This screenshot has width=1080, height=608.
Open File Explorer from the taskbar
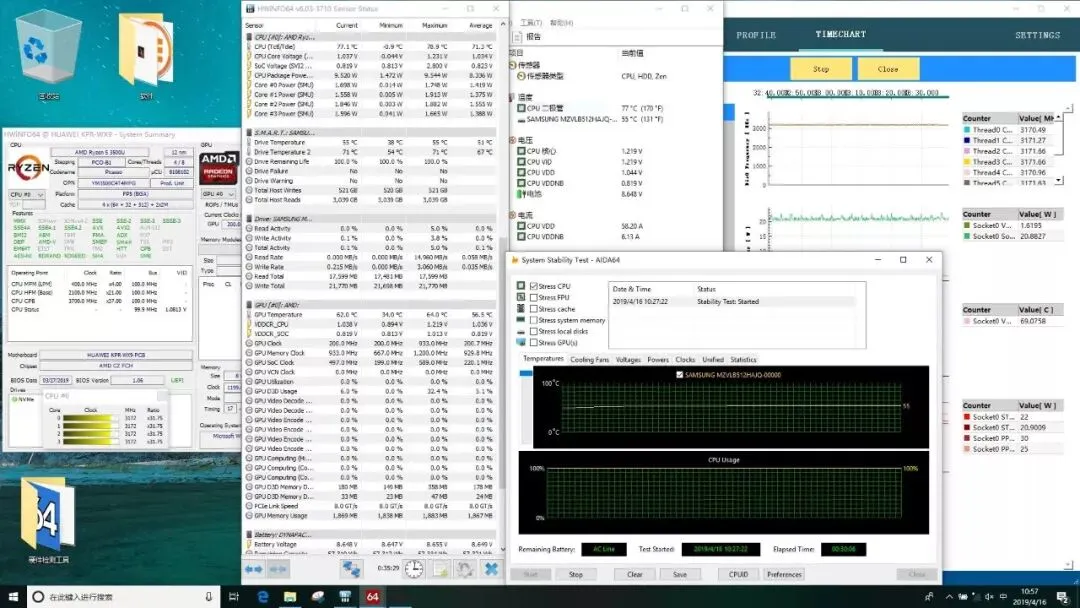(290, 596)
